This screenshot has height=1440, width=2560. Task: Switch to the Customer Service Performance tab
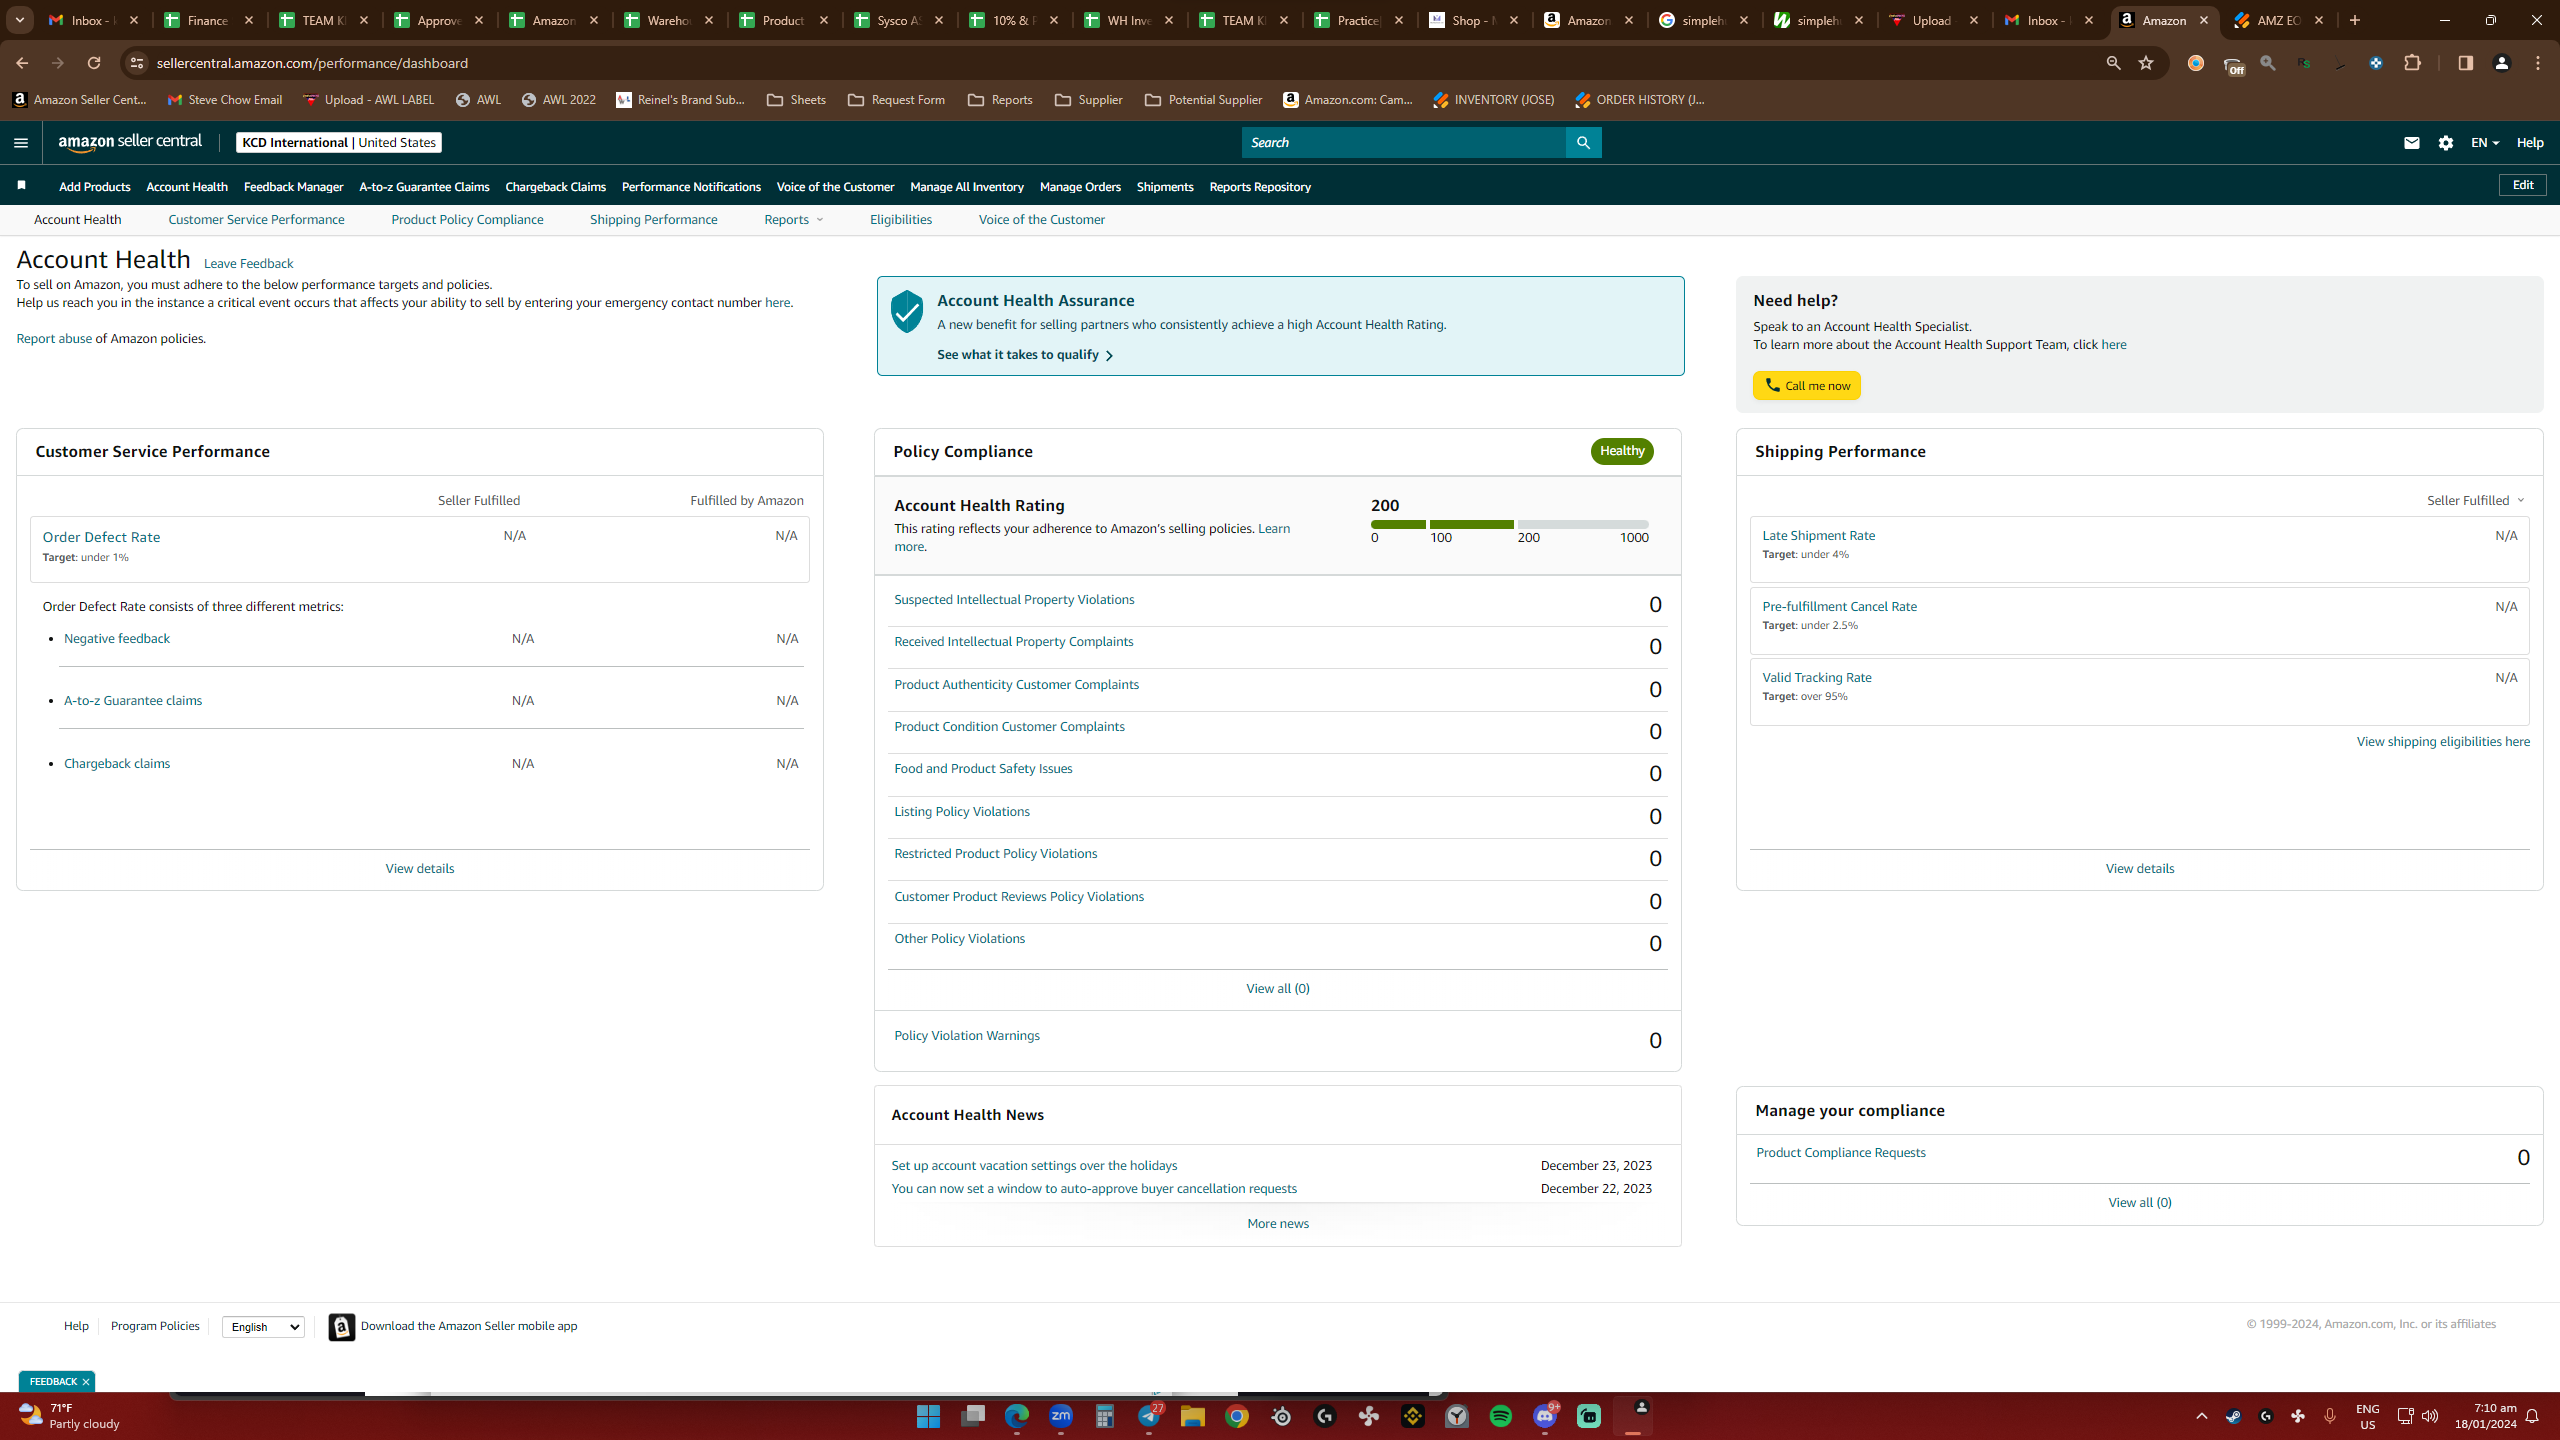pos(256,220)
